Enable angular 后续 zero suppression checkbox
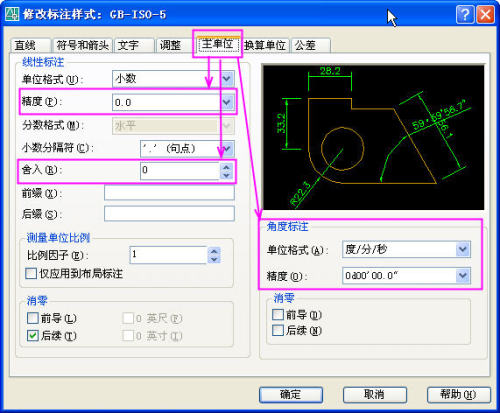The height and width of the screenshot is (413, 500). click(278, 330)
